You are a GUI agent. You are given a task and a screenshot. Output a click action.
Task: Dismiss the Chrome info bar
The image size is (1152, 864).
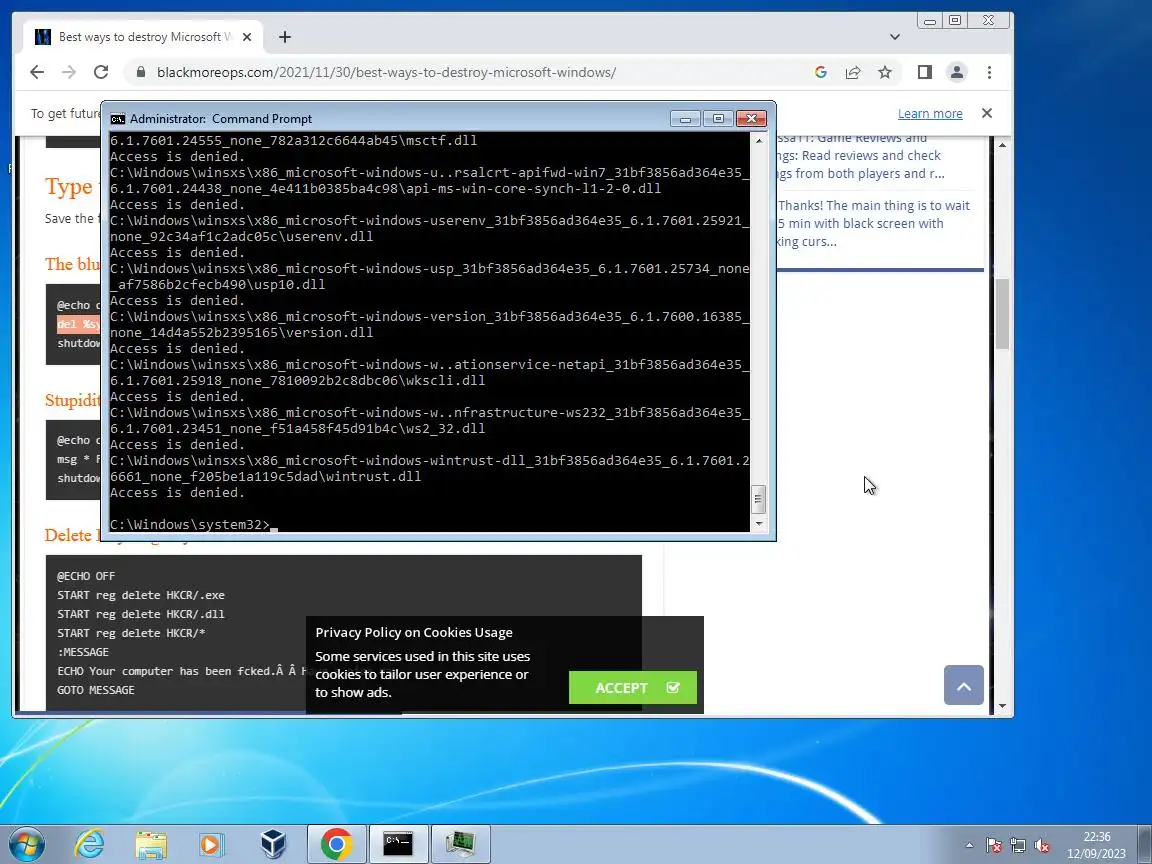987,113
